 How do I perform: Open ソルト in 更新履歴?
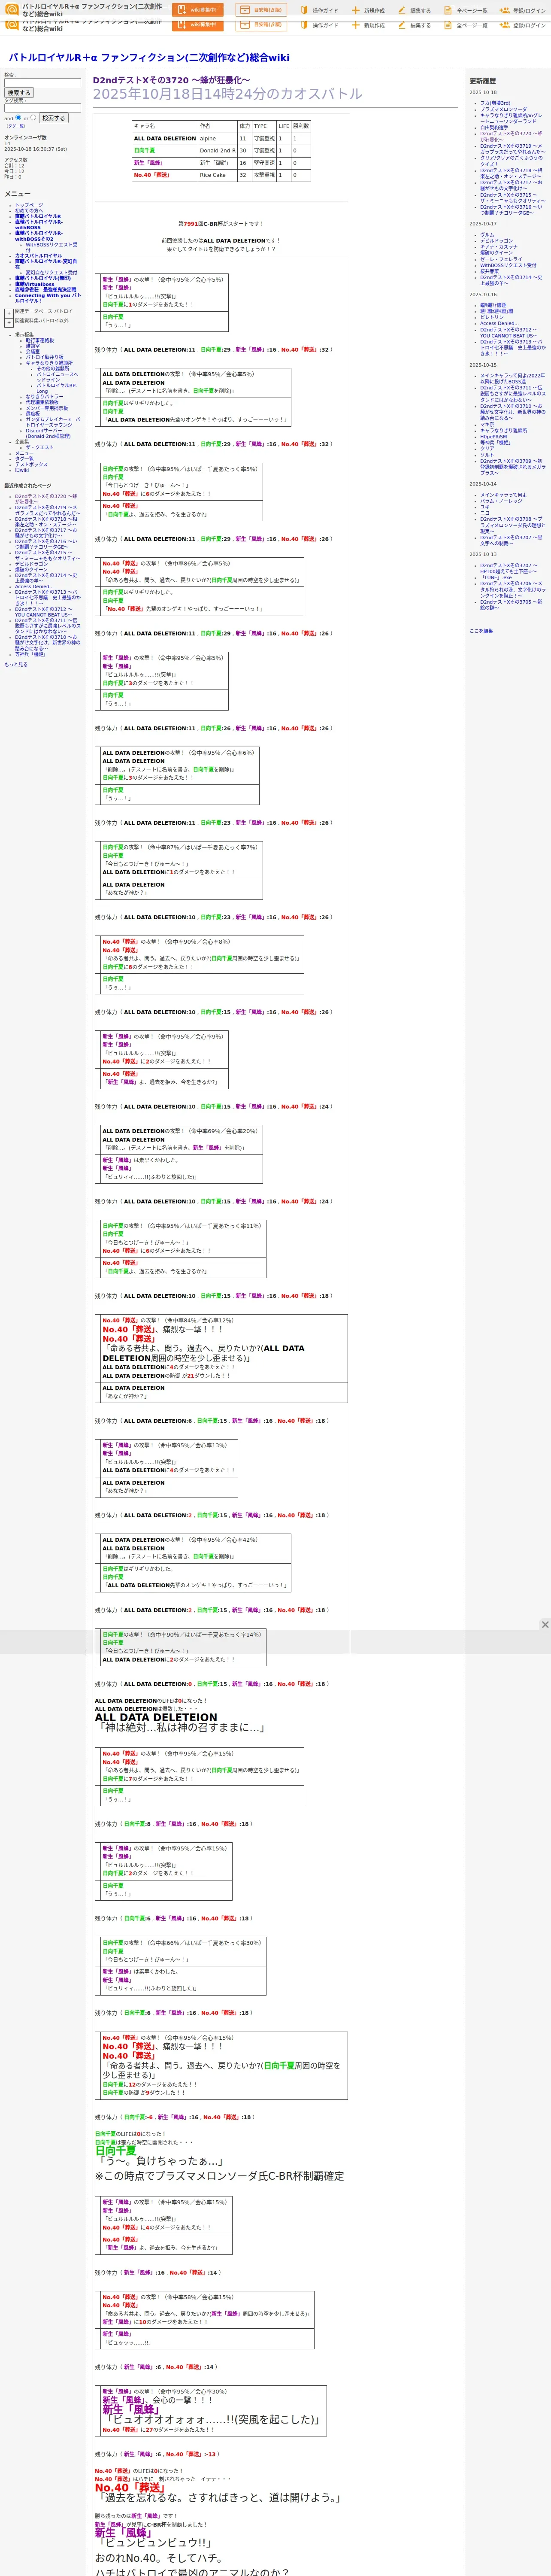487,455
